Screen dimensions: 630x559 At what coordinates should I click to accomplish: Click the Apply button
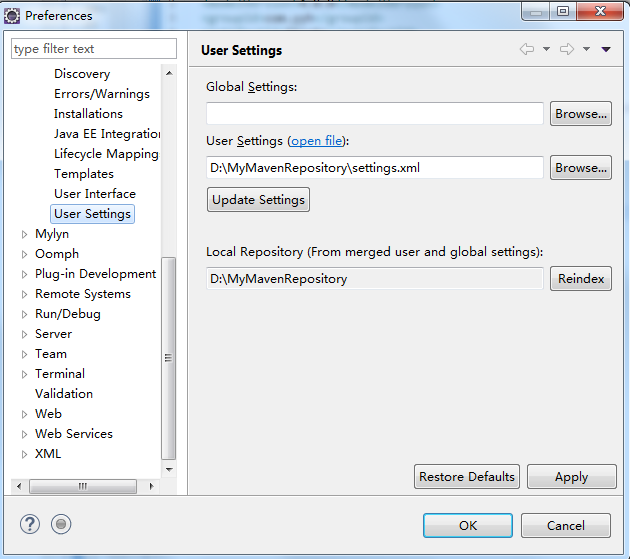572,477
